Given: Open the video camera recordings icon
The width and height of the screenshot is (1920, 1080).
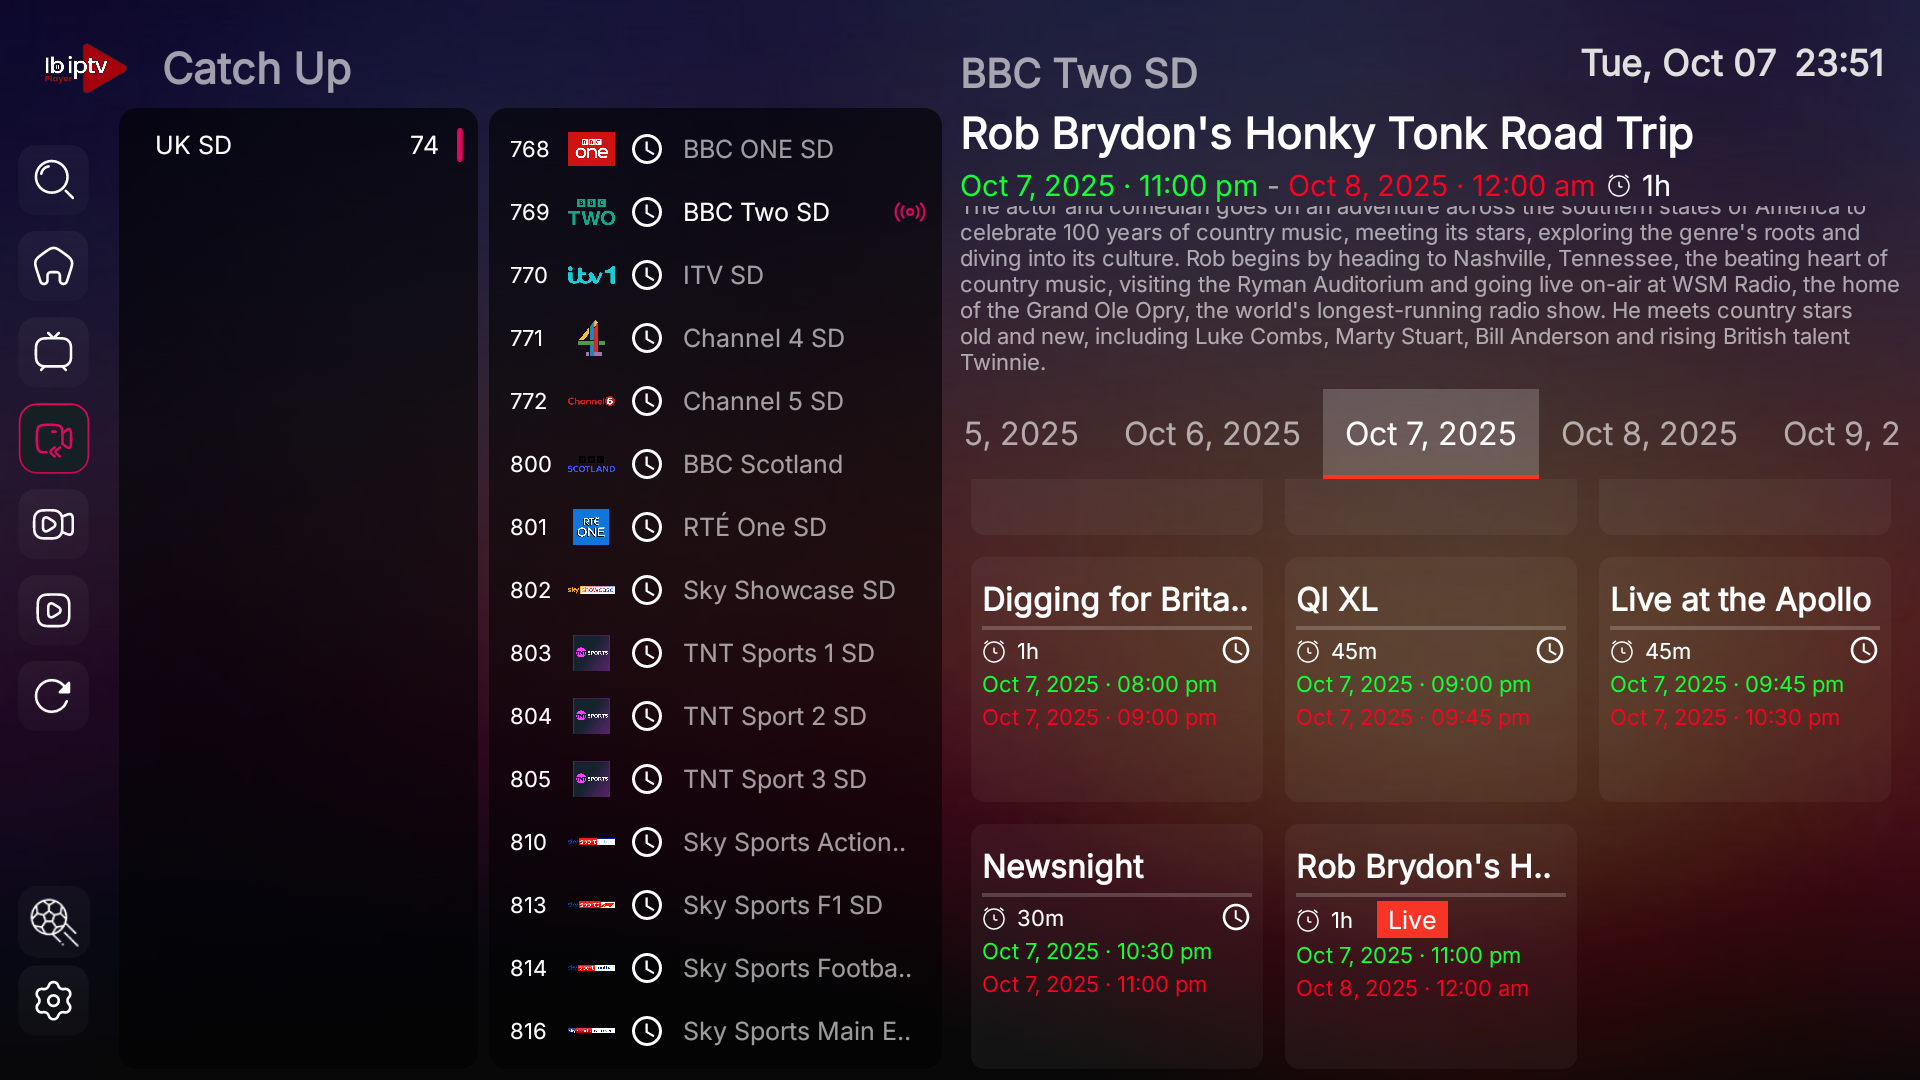Looking at the screenshot, I should point(54,524).
